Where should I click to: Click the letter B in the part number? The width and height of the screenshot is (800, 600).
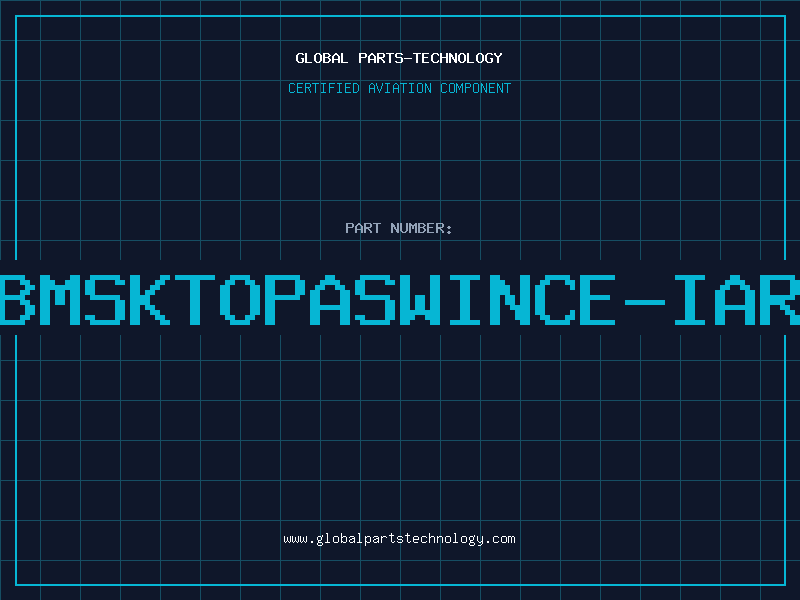pos(17,298)
